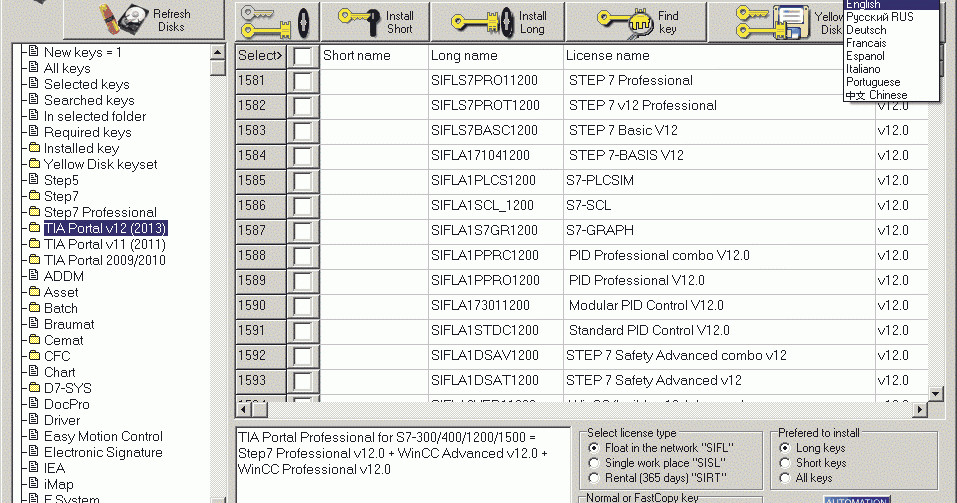Click the Step5 document icon

[x=34, y=179]
